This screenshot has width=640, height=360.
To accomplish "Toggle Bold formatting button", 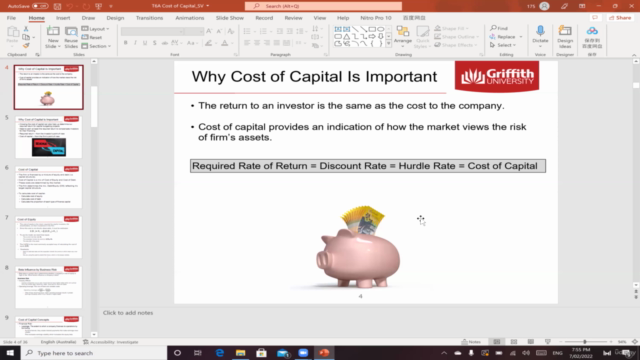I will pyautogui.click(x=126, y=43).
